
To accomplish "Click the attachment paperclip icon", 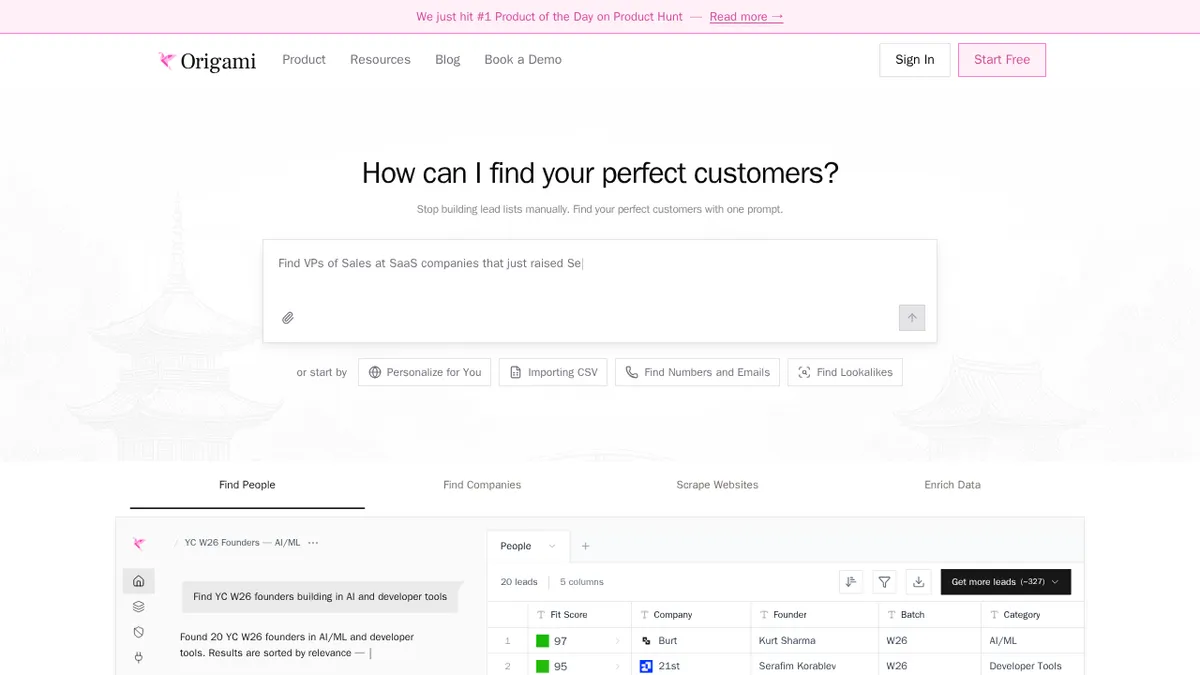I will pos(288,318).
